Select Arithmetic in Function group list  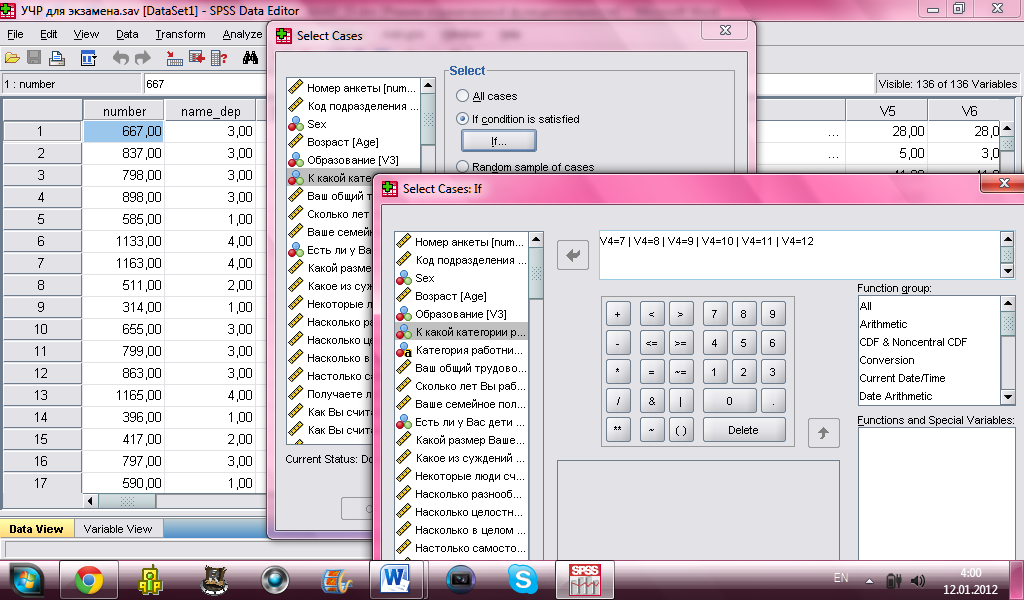point(883,324)
